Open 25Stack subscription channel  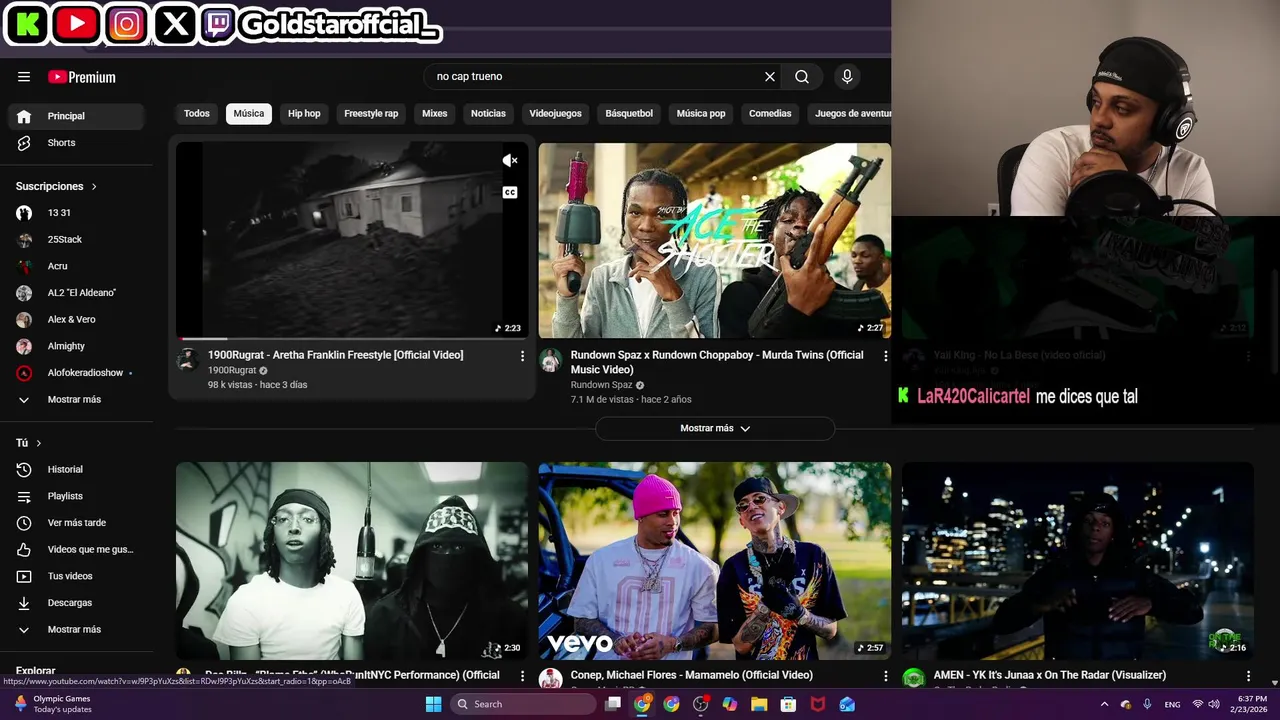click(x=76, y=240)
